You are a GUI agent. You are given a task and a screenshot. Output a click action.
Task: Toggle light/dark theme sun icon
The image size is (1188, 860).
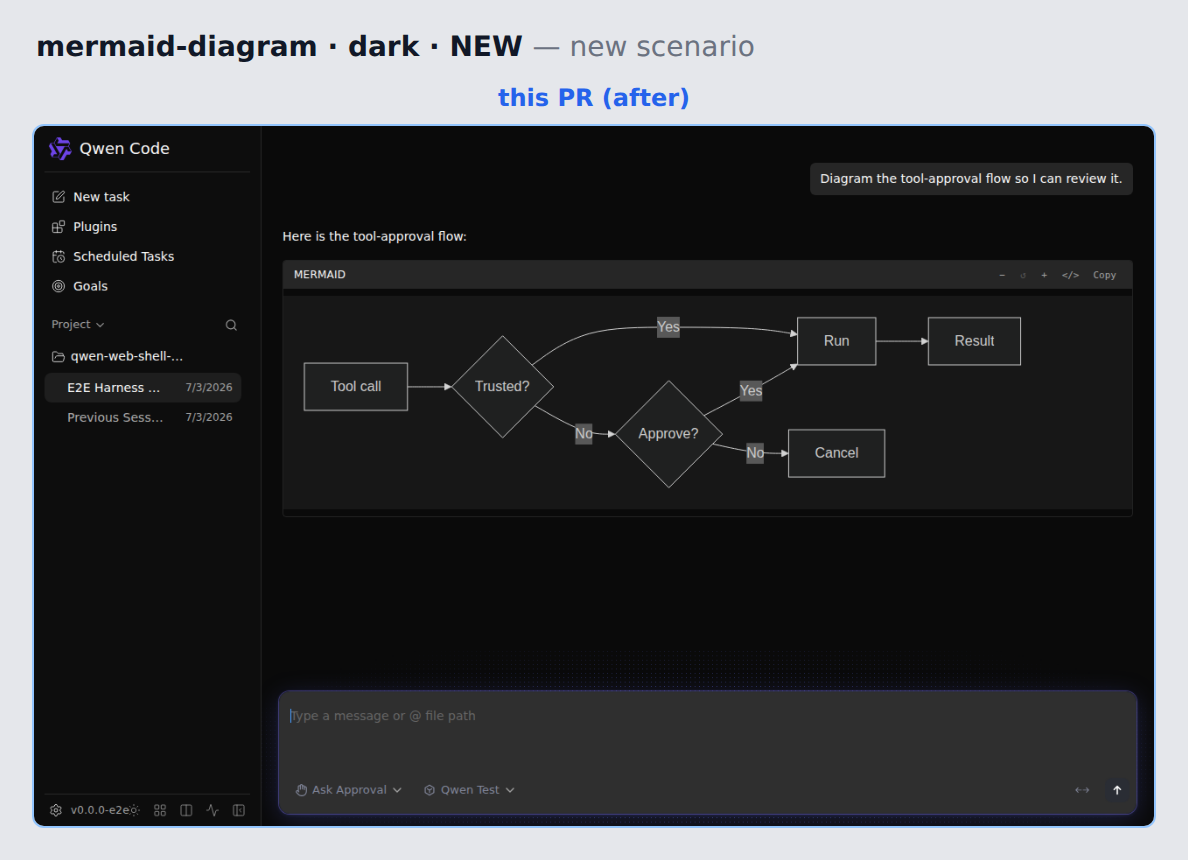(x=135, y=810)
